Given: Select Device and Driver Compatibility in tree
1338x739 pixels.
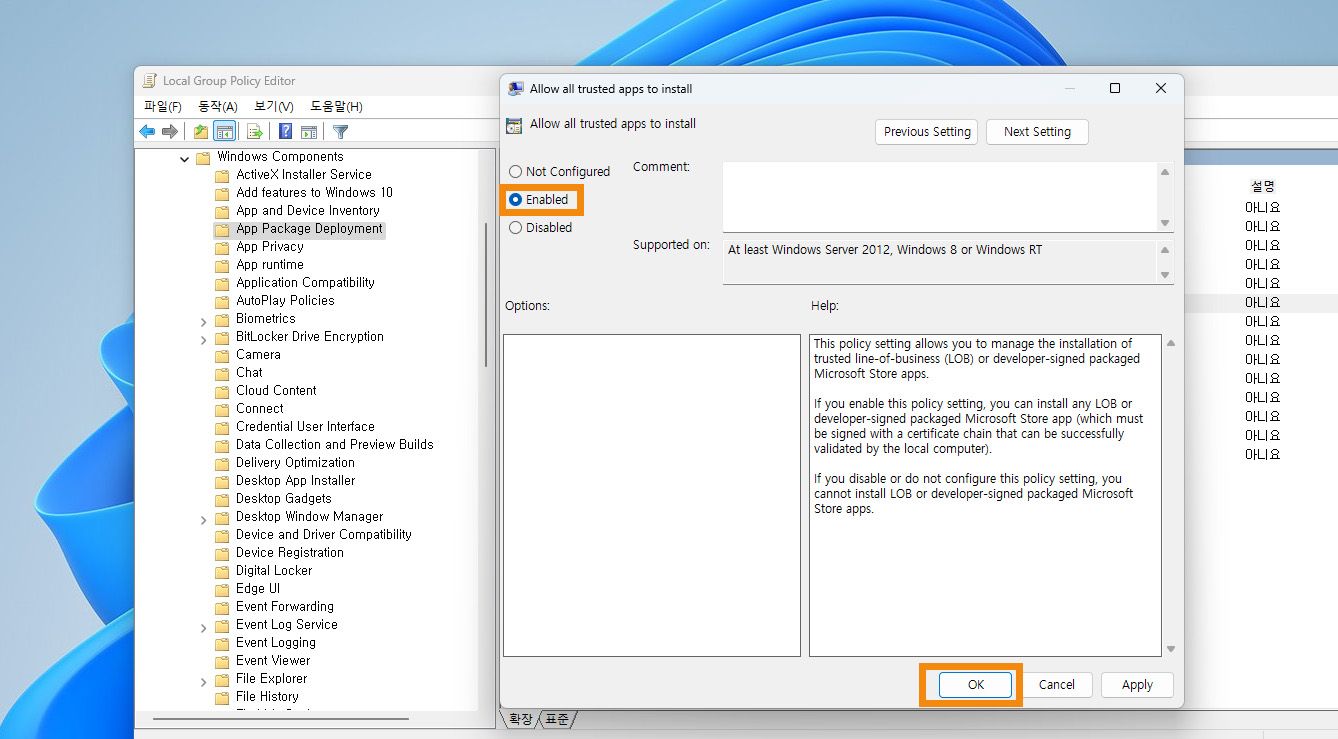Looking at the screenshot, I should (x=324, y=535).
